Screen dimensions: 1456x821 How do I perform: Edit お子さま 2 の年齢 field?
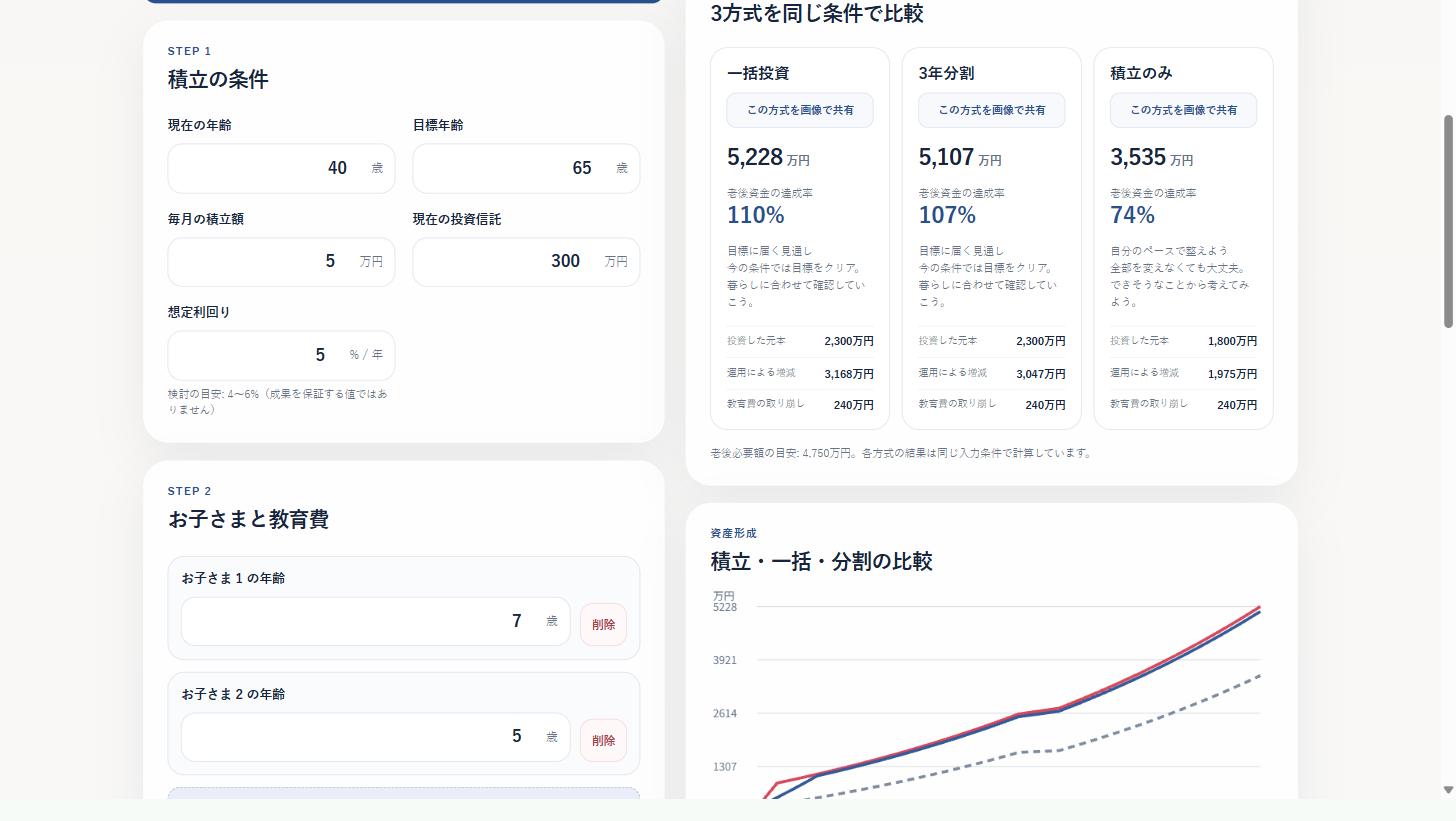pyautogui.click(x=375, y=737)
